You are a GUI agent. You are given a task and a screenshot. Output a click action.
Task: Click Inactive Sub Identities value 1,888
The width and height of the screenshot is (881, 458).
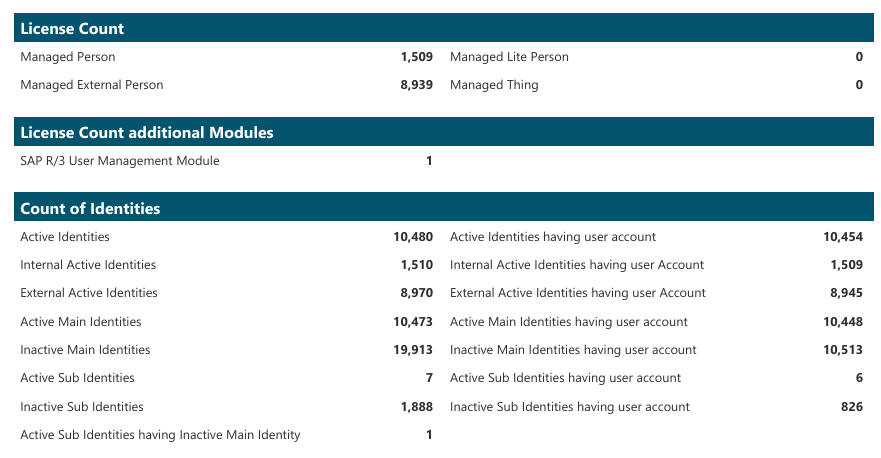click(x=416, y=407)
